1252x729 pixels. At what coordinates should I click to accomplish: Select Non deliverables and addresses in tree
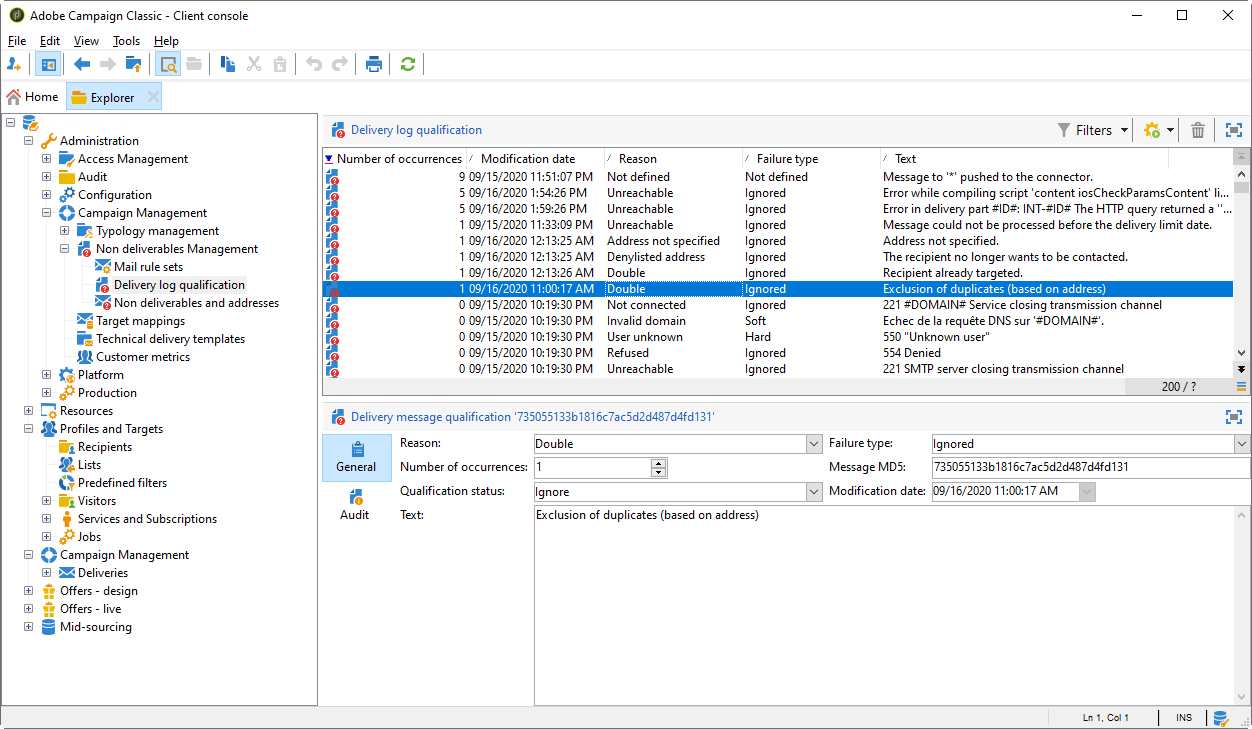[196, 303]
